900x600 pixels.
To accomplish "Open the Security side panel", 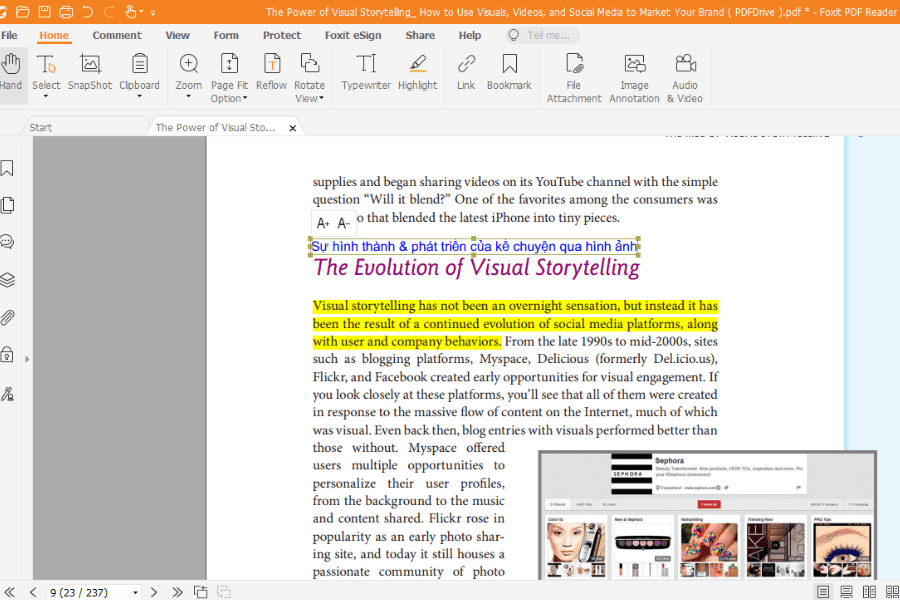I will click(7, 355).
